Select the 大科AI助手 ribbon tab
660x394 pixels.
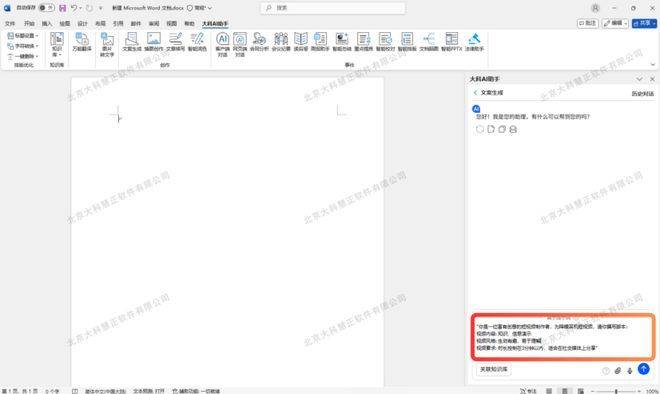(x=215, y=24)
